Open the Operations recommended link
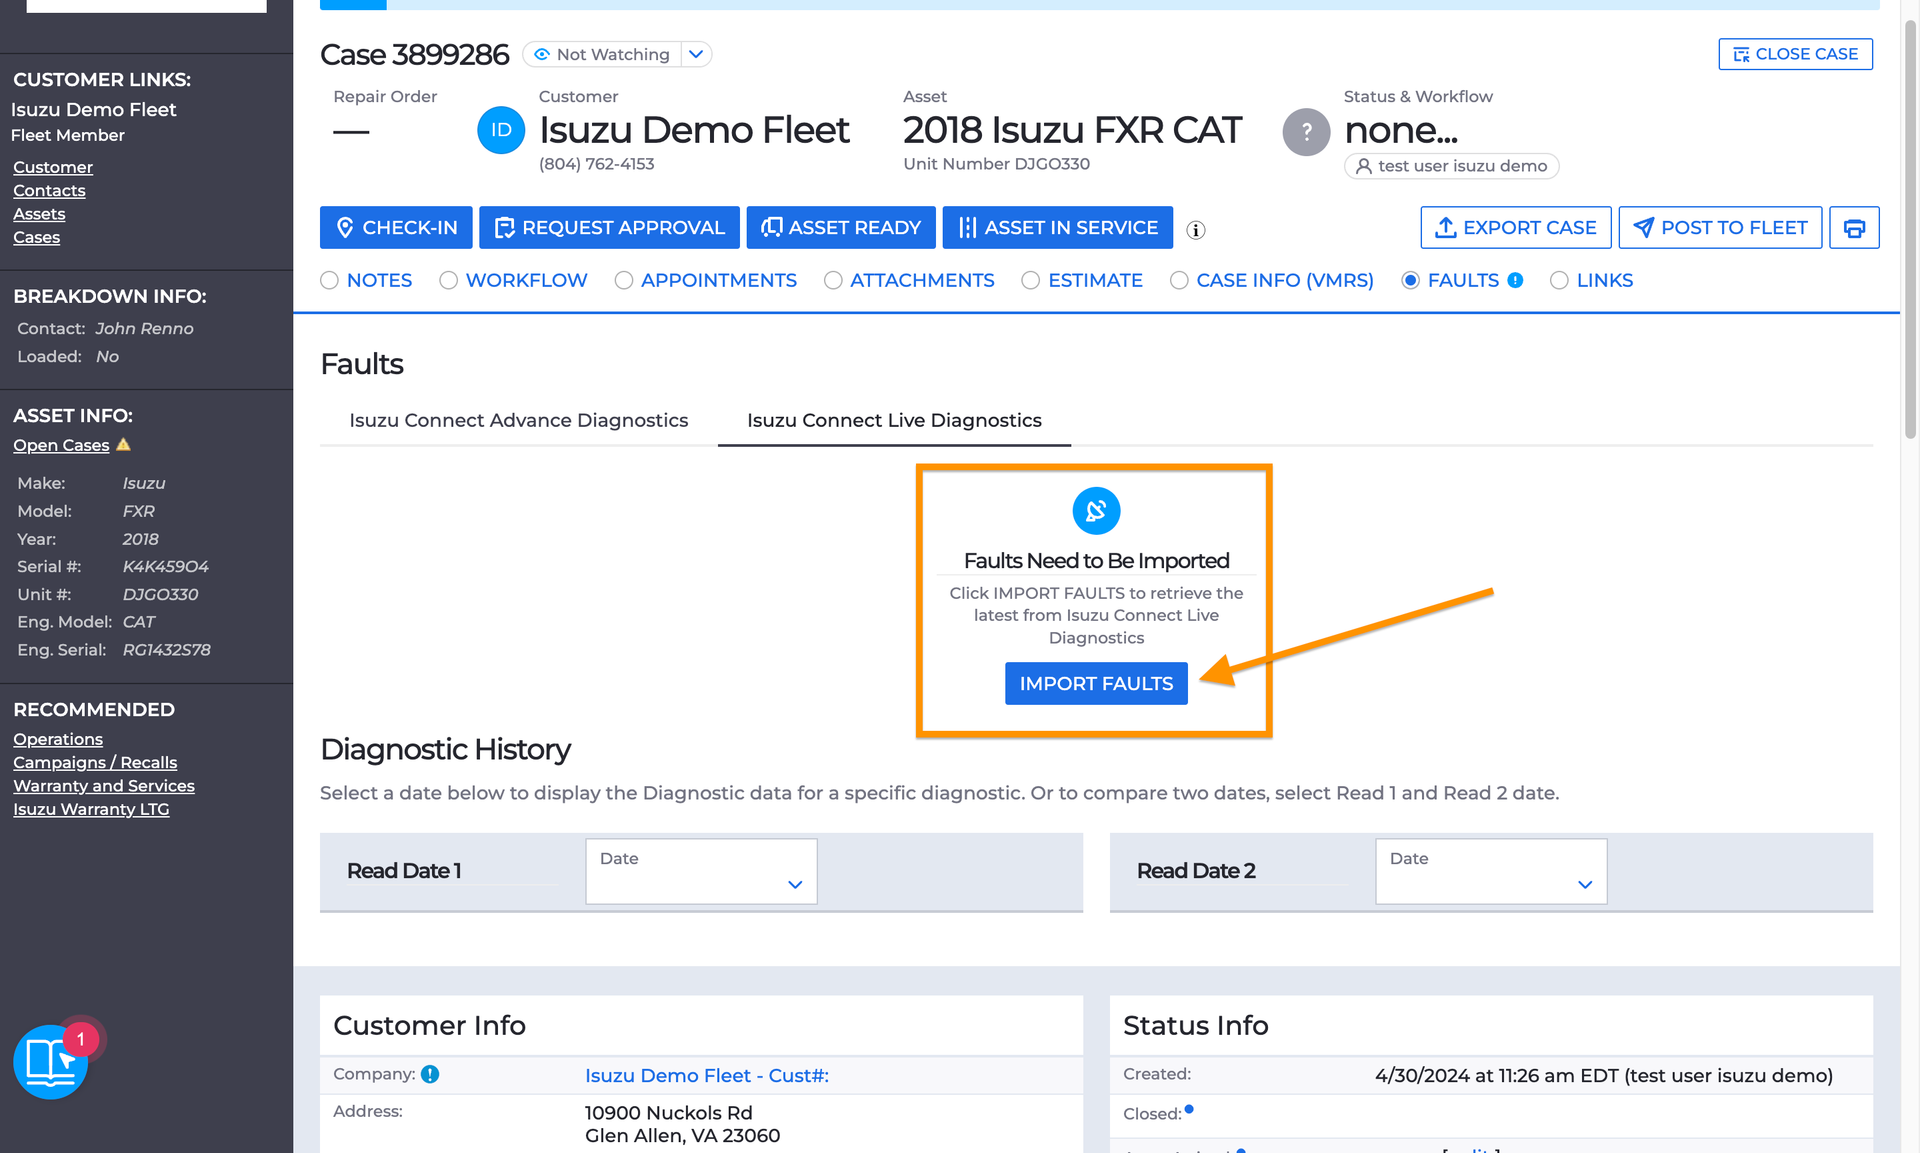This screenshot has height=1153, width=1920. click(58, 740)
